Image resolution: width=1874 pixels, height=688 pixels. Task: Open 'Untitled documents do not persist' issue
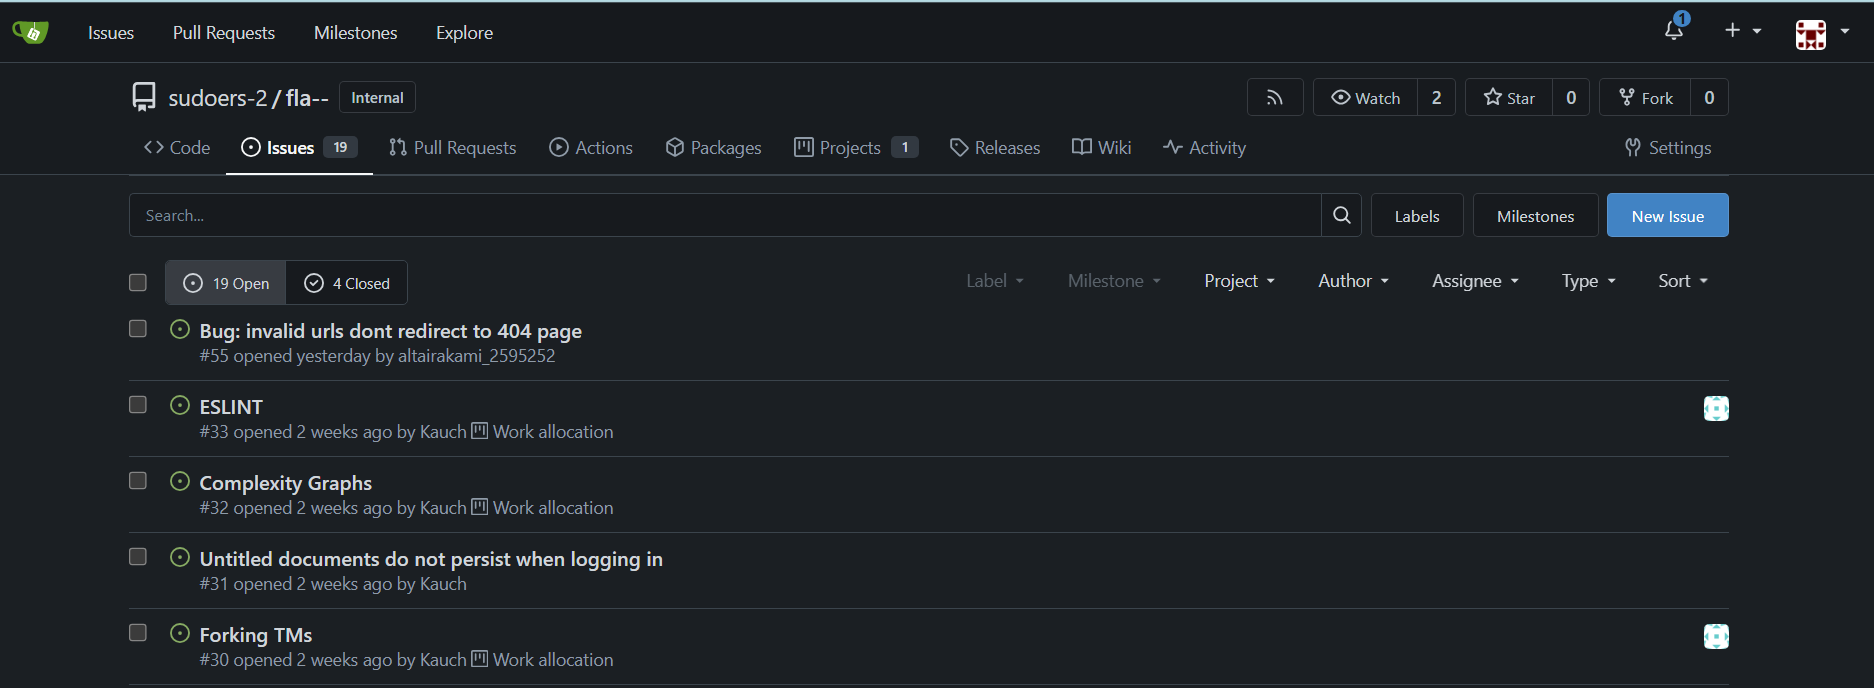[x=431, y=559]
